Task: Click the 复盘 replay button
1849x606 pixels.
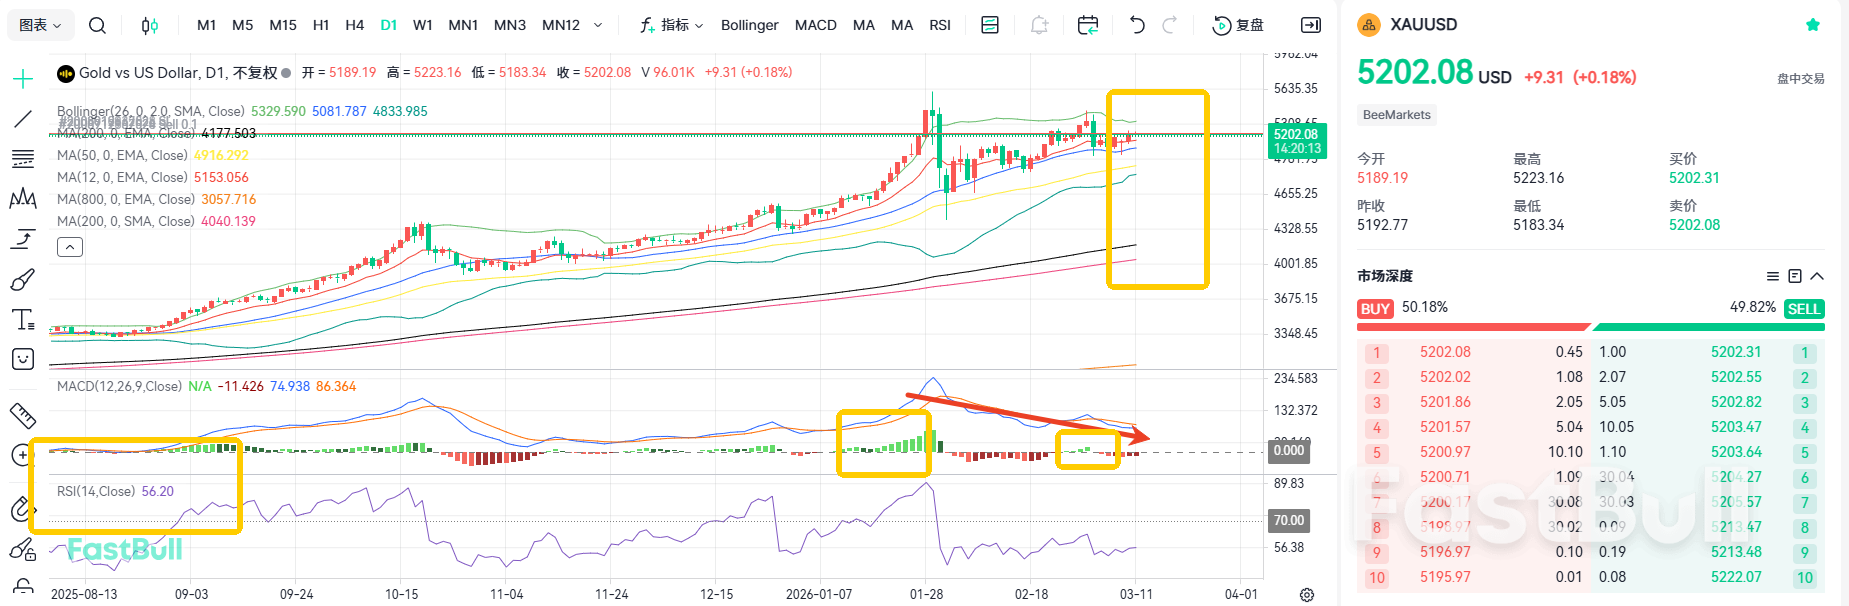Action: [1238, 25]
